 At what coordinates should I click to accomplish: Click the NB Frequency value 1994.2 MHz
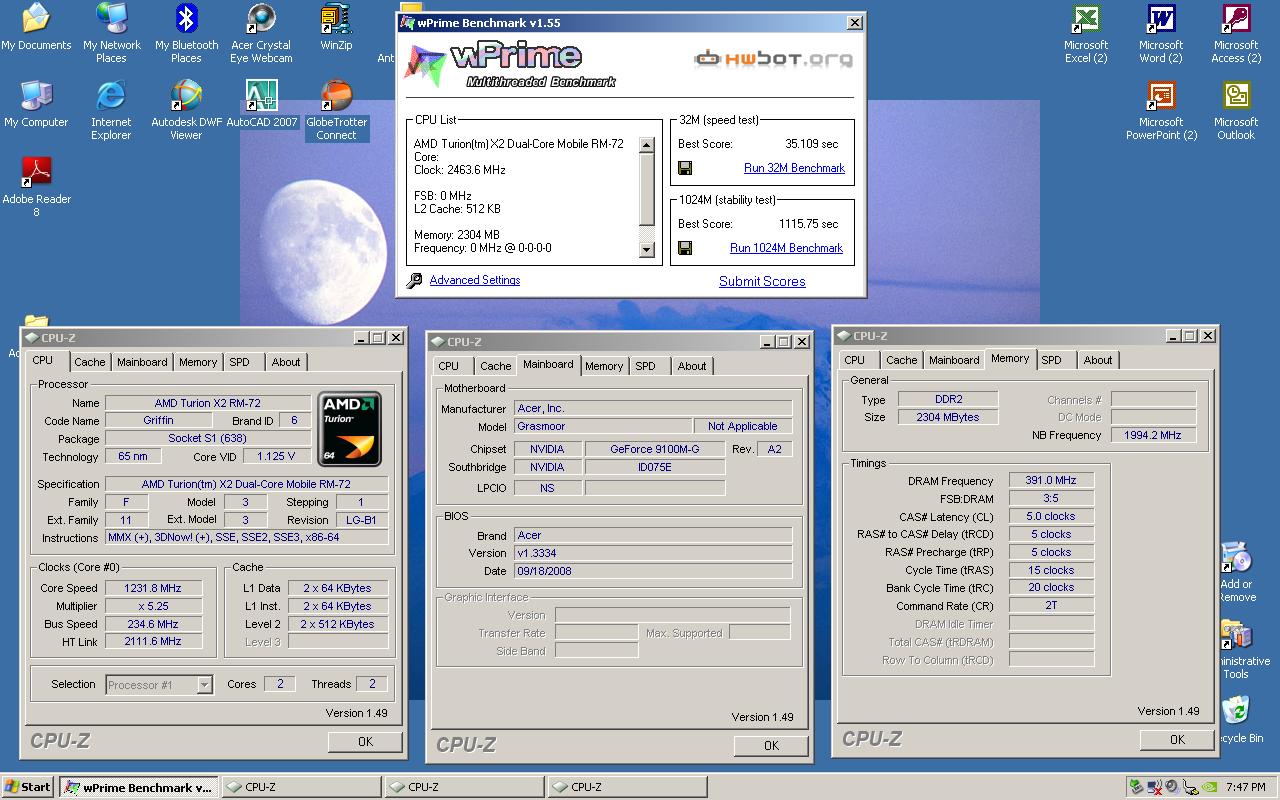tap(1153, 435)
